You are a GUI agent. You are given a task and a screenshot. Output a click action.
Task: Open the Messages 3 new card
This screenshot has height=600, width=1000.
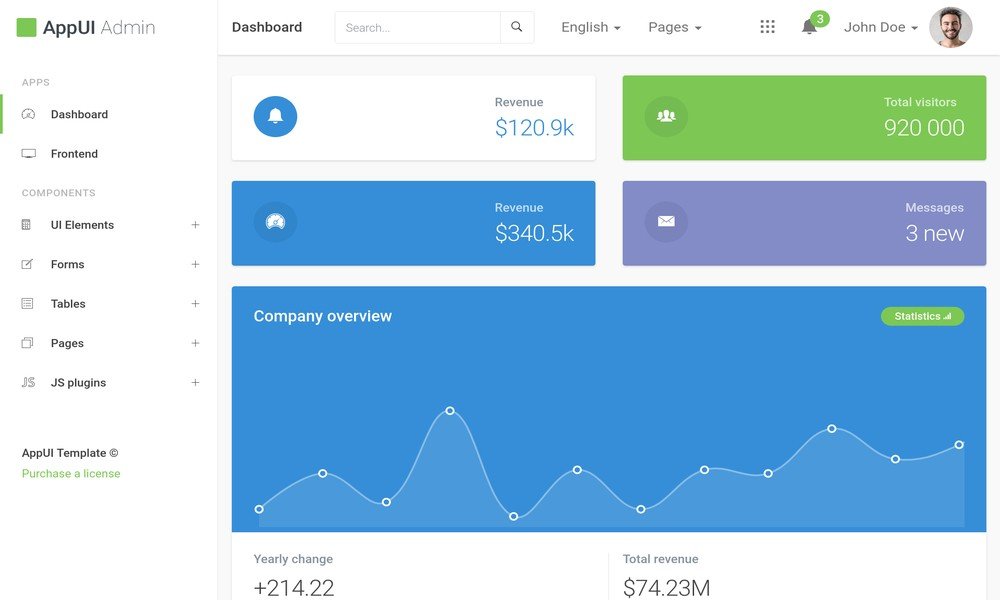click(804, 223)
